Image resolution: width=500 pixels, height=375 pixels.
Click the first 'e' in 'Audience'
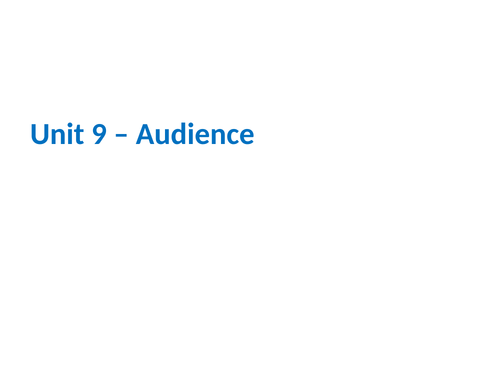pyautogui.click(x=202, y=137)
